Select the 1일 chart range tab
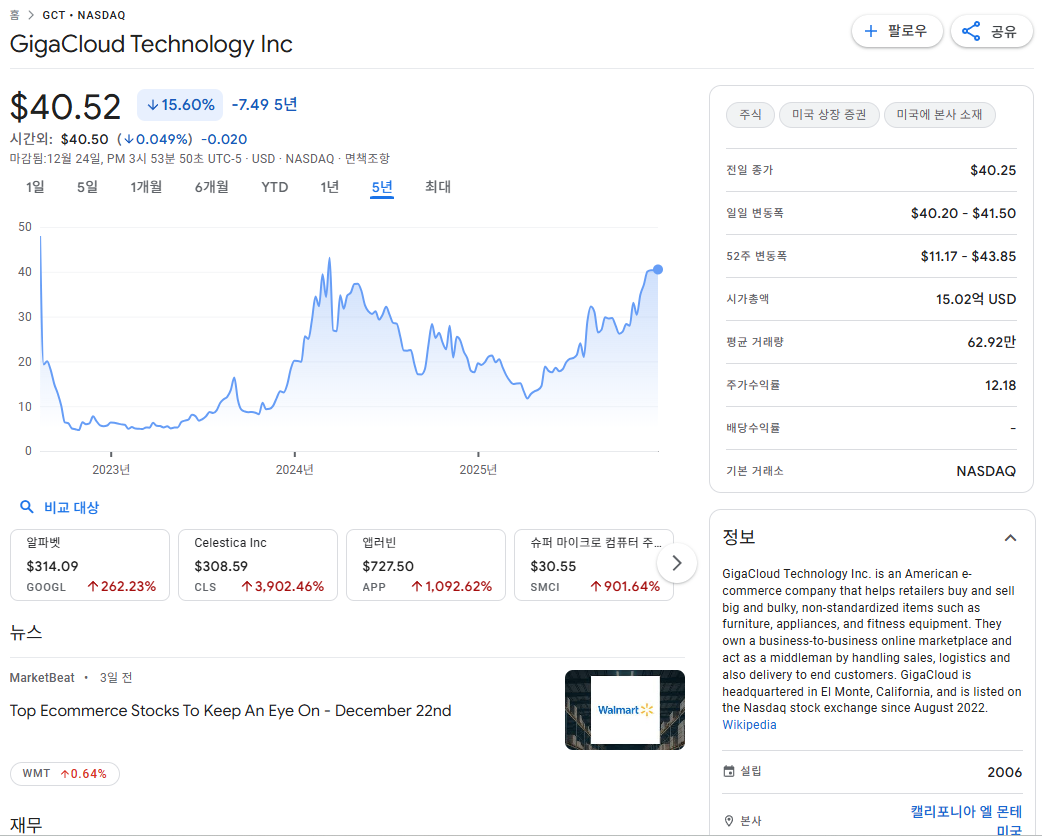 35,187
